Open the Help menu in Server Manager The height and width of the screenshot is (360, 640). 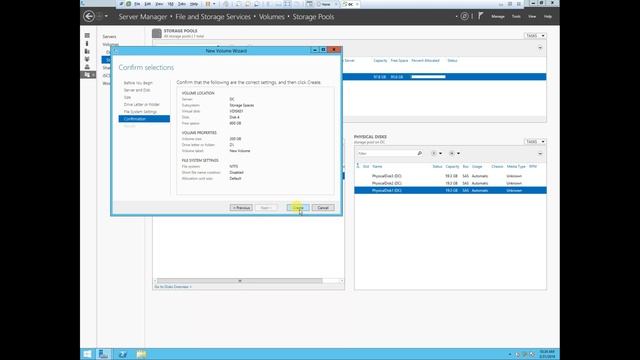[548, 16]
